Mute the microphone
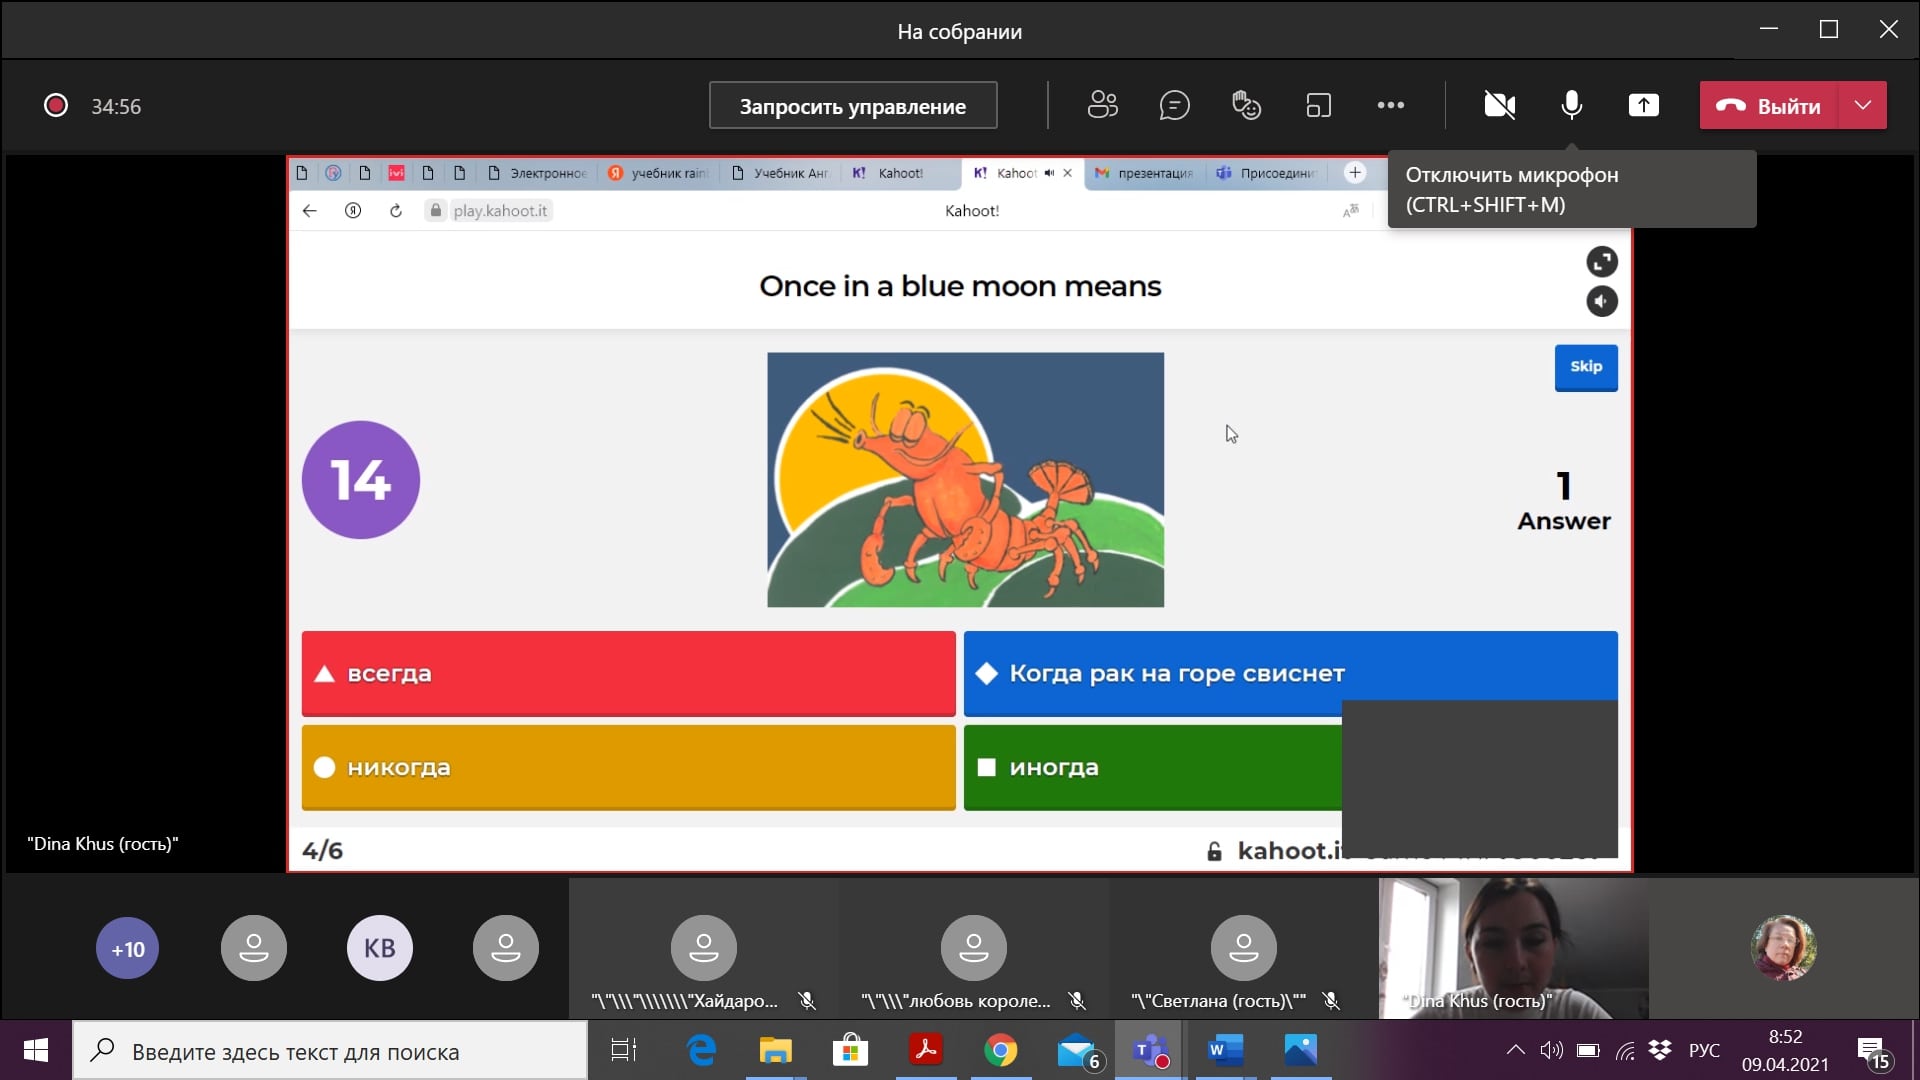1920x1080 pixels. pos(1571,105)
